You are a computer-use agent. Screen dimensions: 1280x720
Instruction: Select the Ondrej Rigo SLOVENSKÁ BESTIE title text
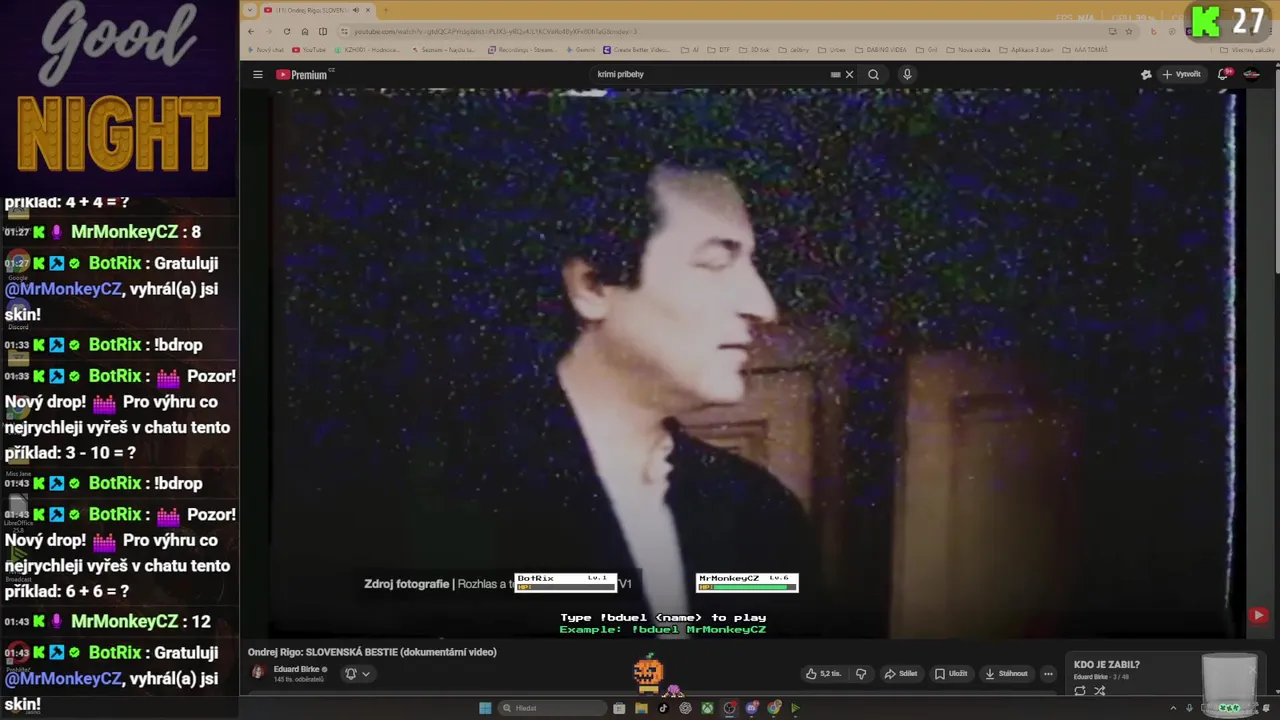pyautogui.click(x=372, y=652)
